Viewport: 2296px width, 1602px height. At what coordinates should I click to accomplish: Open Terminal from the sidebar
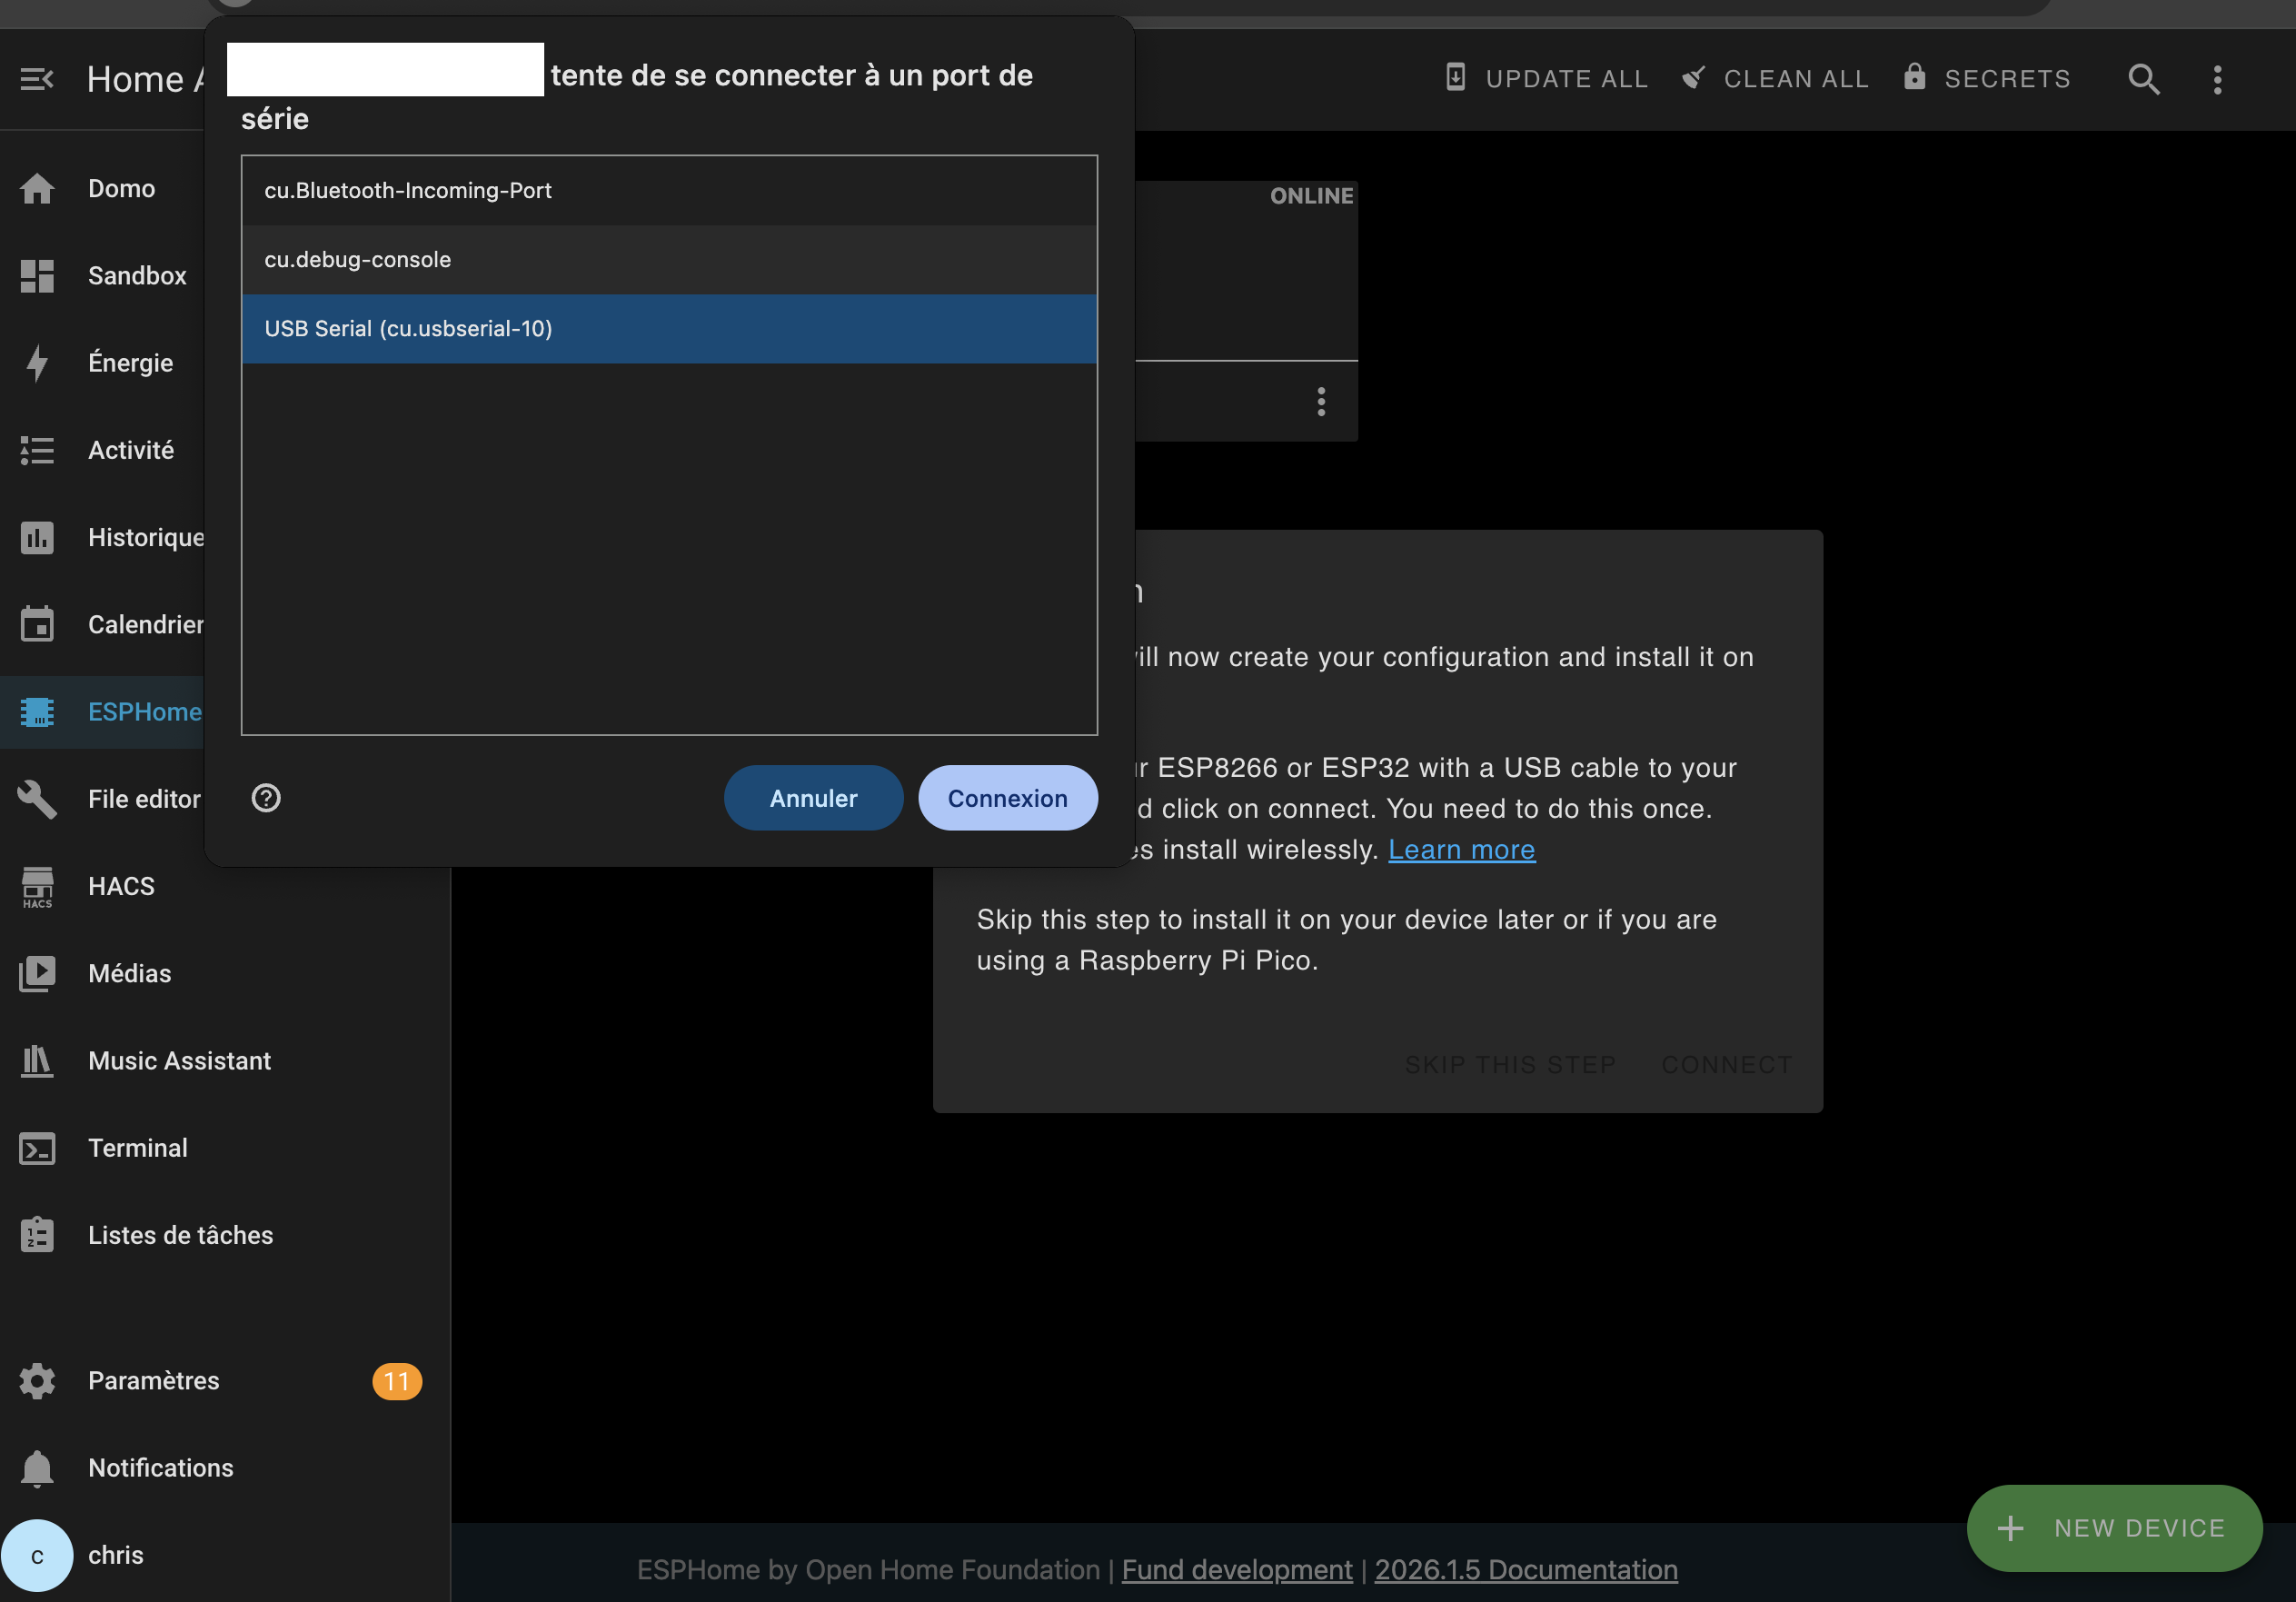[138, 1148]
